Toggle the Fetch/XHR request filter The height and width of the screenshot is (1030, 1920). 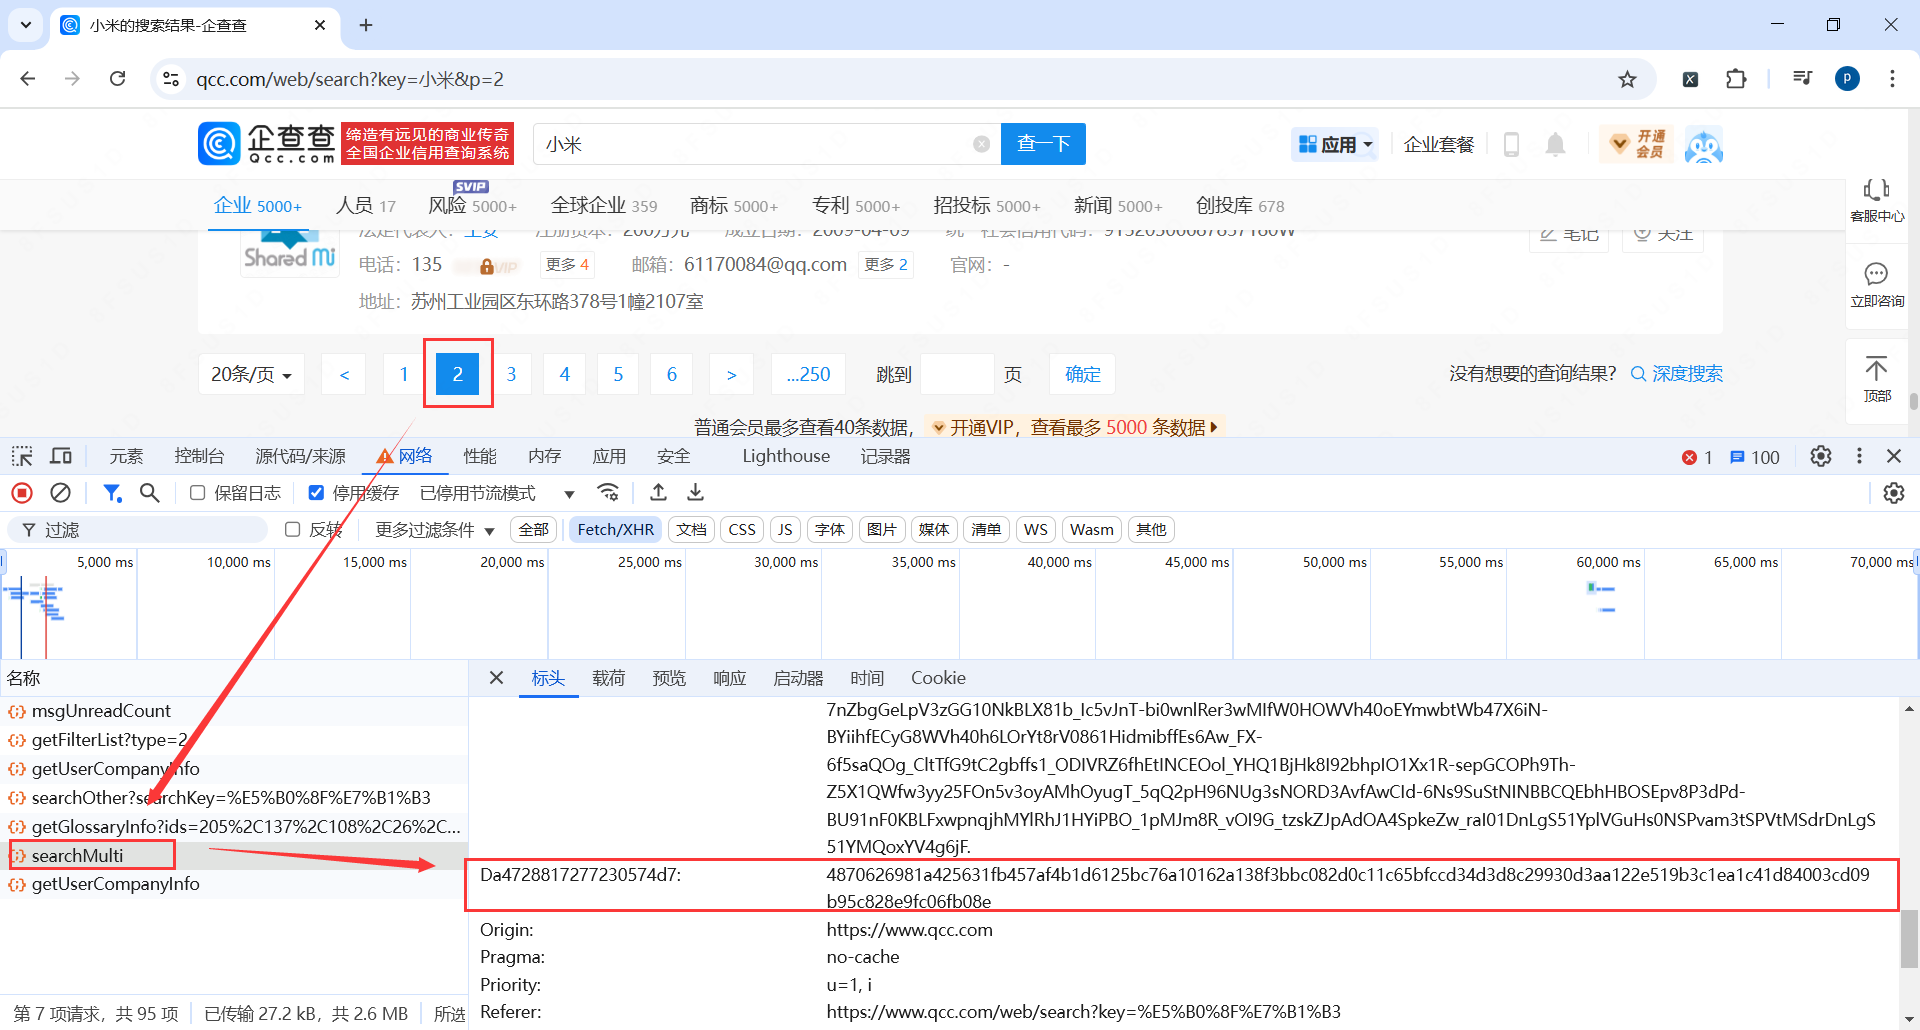coord(616,530)
